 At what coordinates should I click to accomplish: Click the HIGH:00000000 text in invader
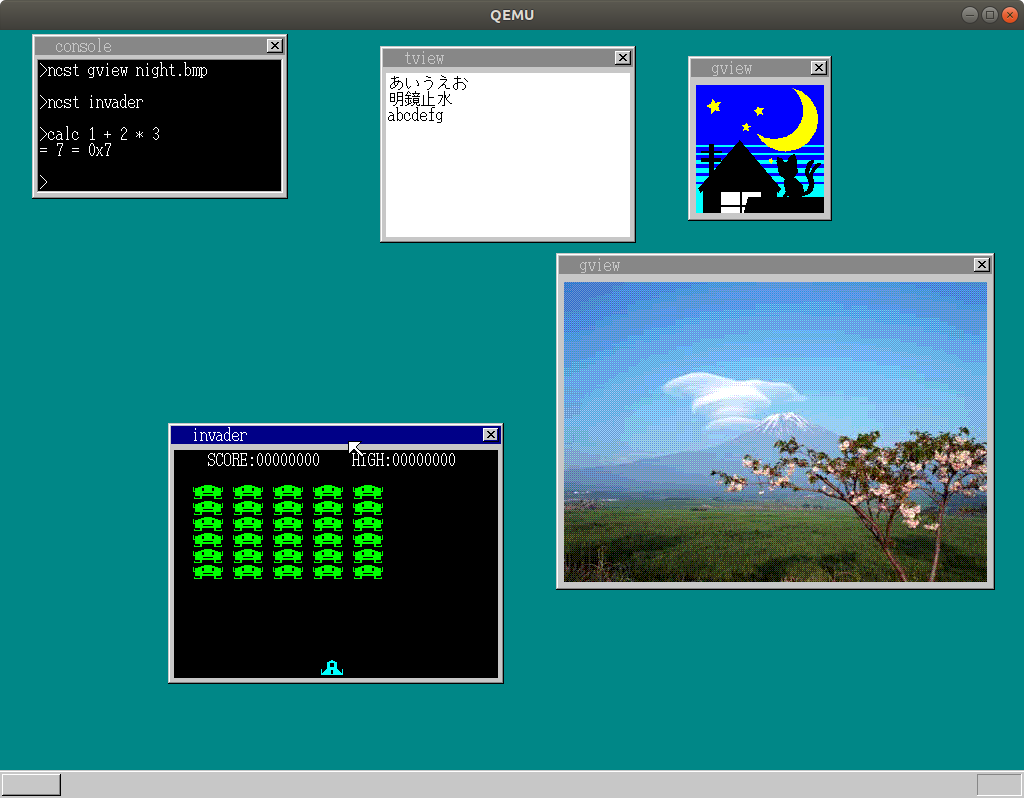point(403,460)
